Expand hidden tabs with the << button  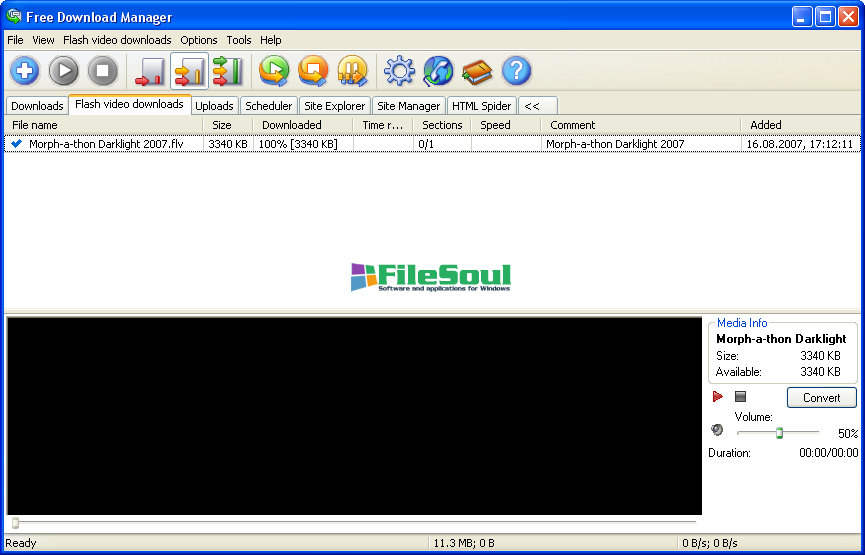pos(532,106)
